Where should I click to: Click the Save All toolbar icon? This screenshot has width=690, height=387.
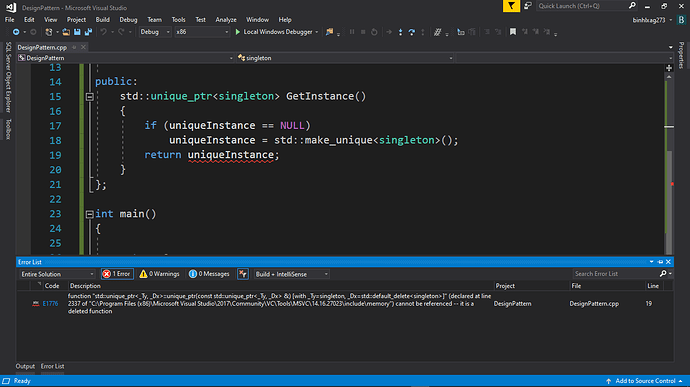click(x=88, y=32)
